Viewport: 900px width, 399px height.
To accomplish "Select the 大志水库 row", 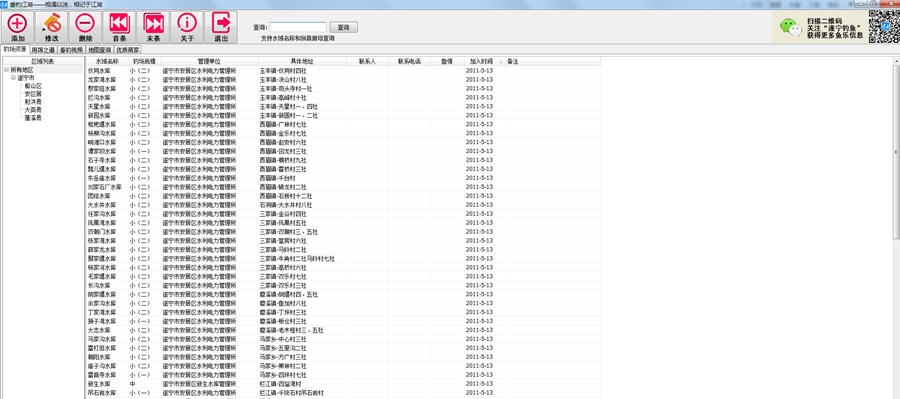I will tap(343, 330).
